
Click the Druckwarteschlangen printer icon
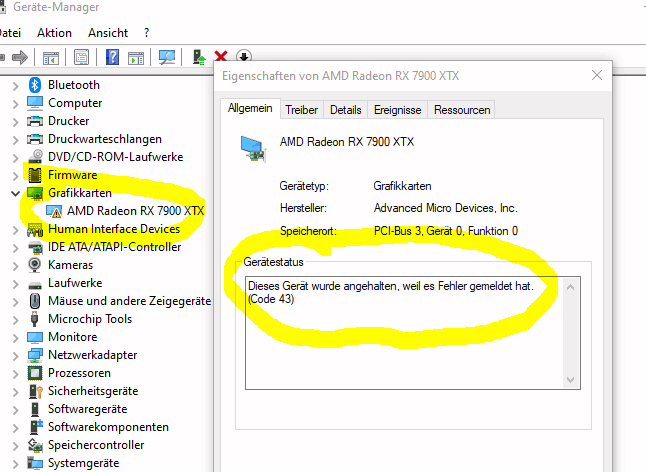point(35,139)
